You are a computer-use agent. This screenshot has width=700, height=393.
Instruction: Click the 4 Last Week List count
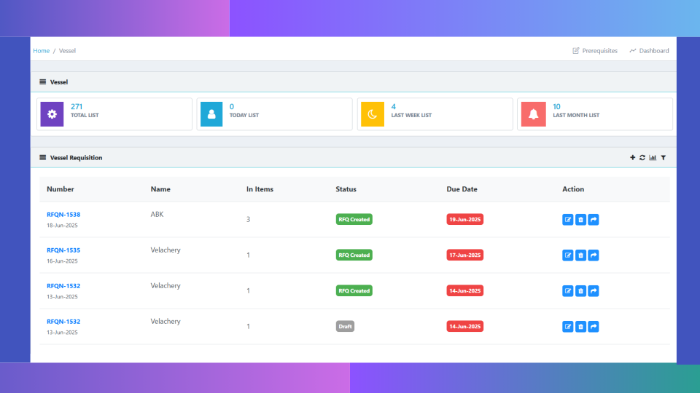pos(393,106)
